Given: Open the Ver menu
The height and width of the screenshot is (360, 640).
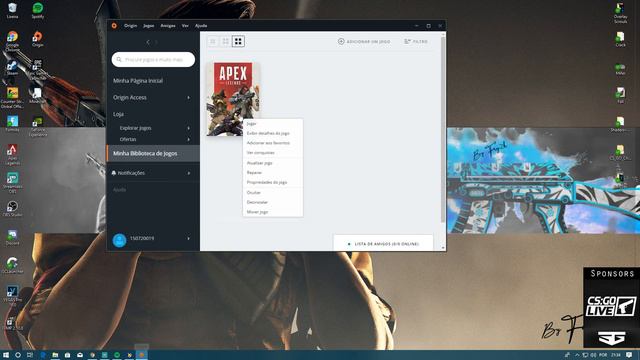Looking at the screenshot, I should [185, 26].
